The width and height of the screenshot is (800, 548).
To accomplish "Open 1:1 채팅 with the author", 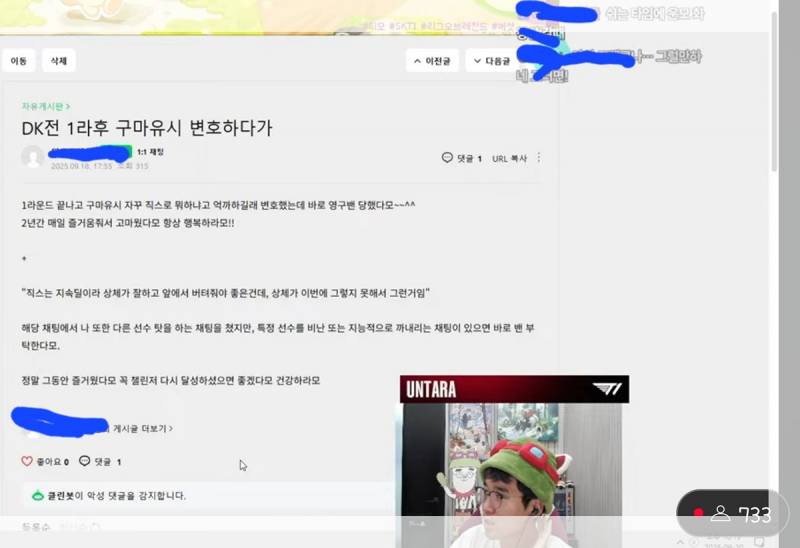I will click(x=151, y=152).
